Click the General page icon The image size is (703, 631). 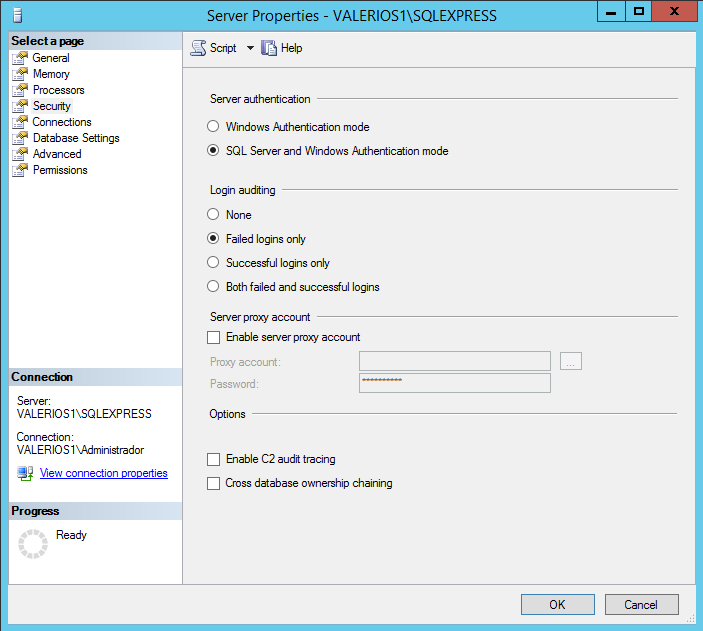(20, 58)
